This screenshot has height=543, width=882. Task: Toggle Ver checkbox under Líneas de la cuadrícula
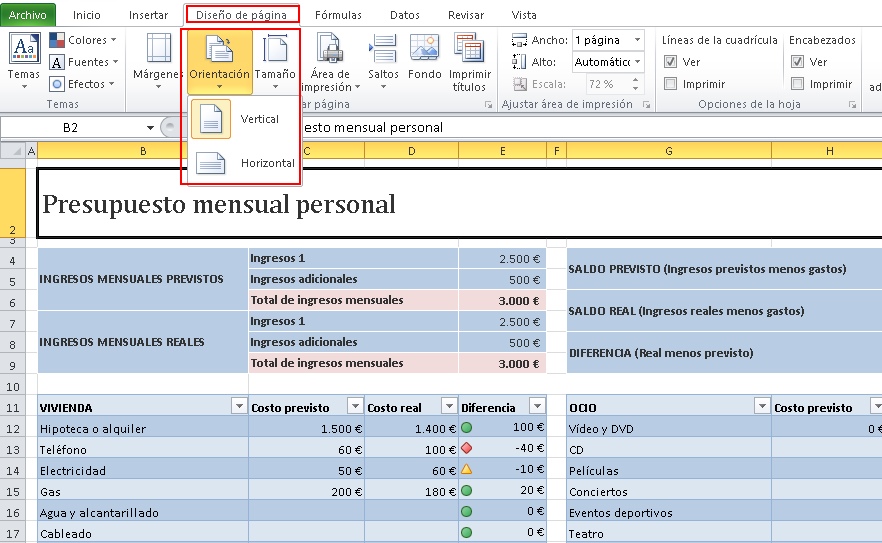[x=671, y=62]
